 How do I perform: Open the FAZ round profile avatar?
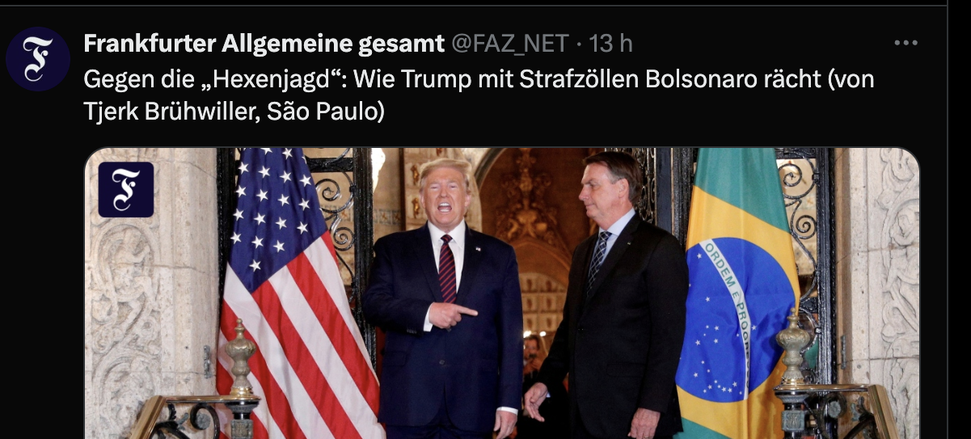38,59
